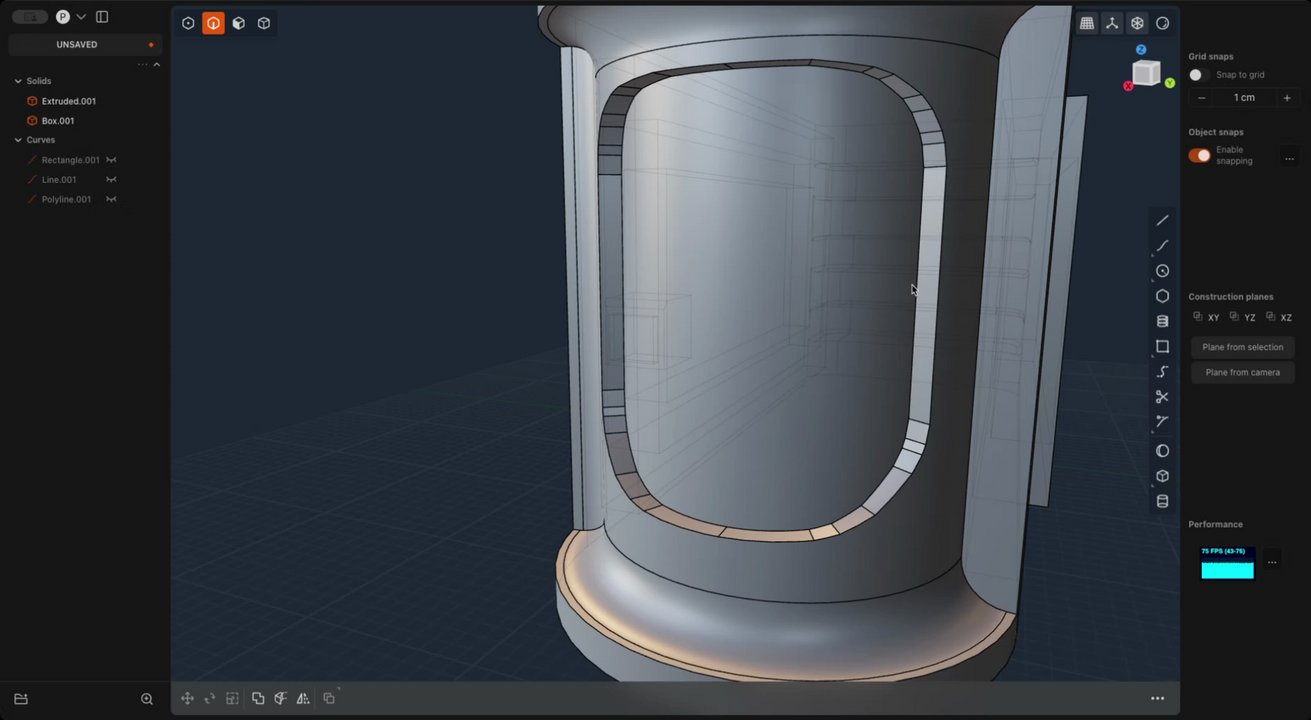The width and height of the screenshot is (1311, 720).
Task: Open the folder icon in sidebar footer
Action: click(21, 699)
